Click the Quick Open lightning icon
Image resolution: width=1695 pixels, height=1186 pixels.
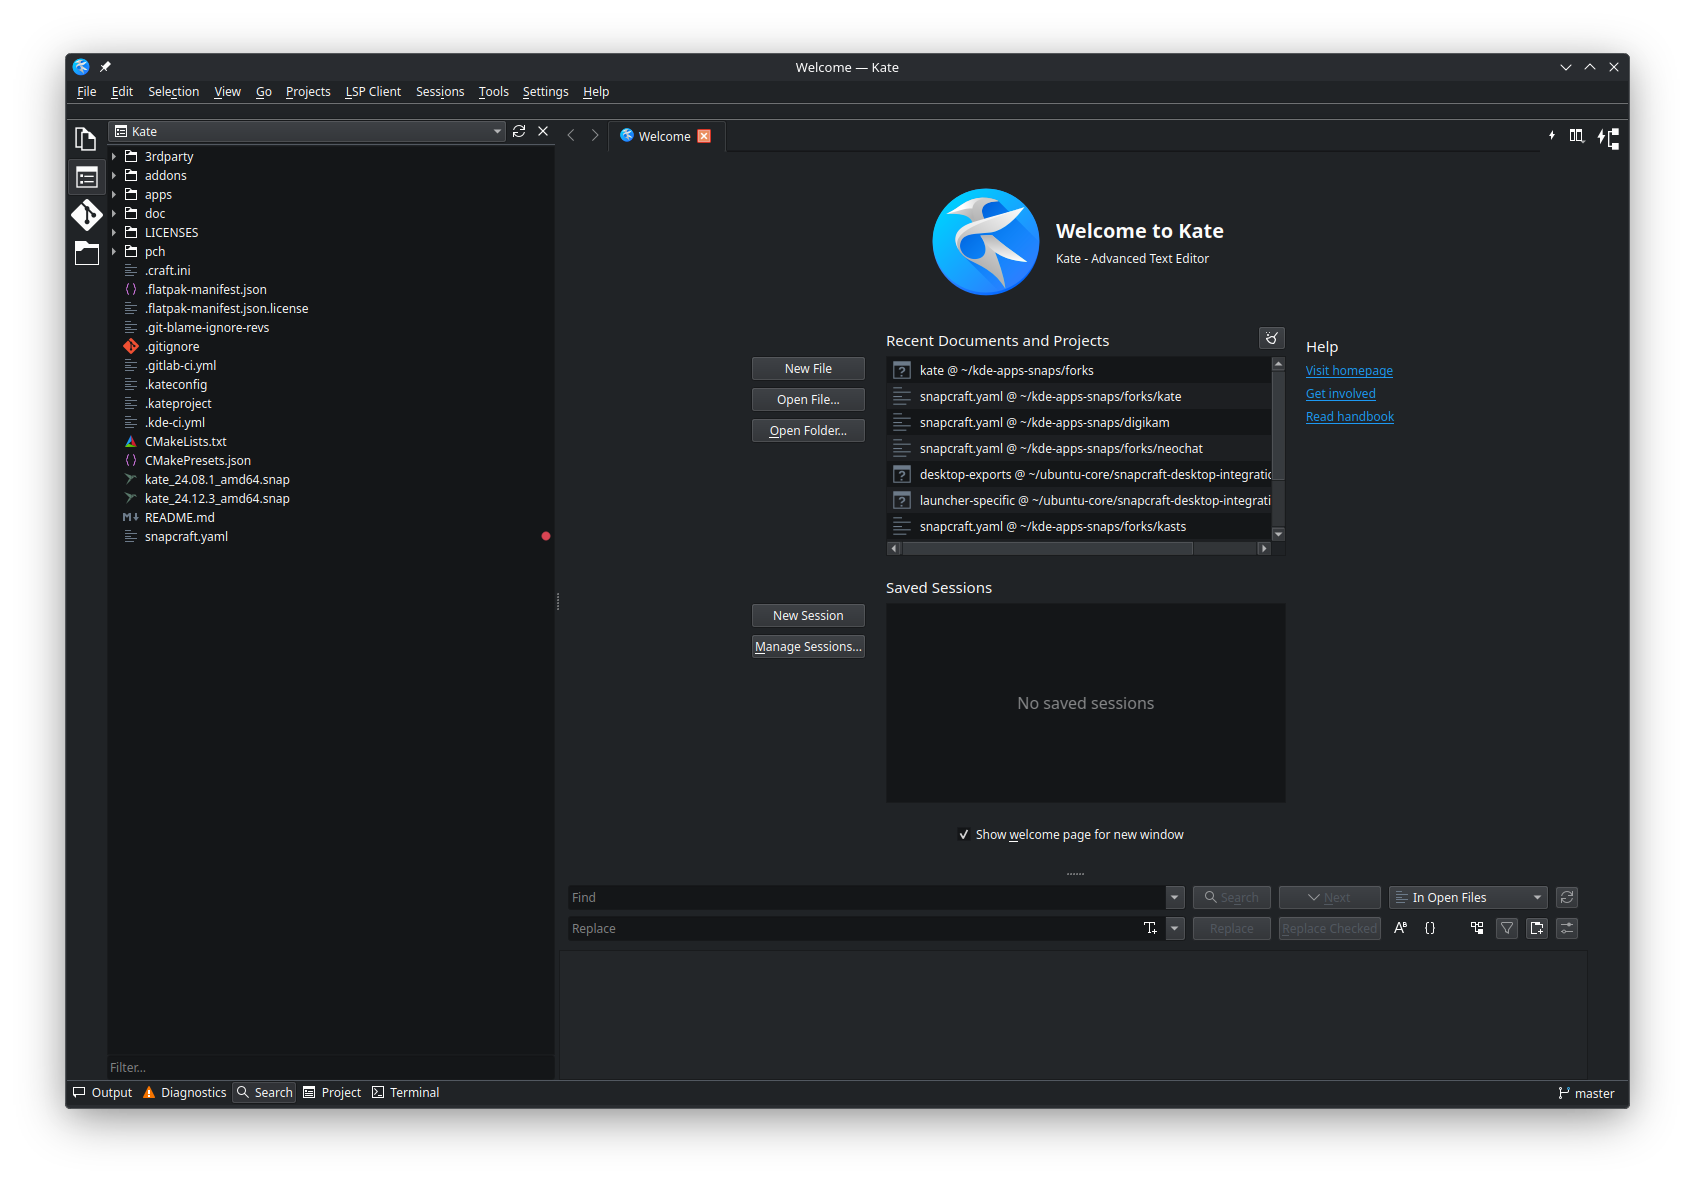coord(1552,135)
